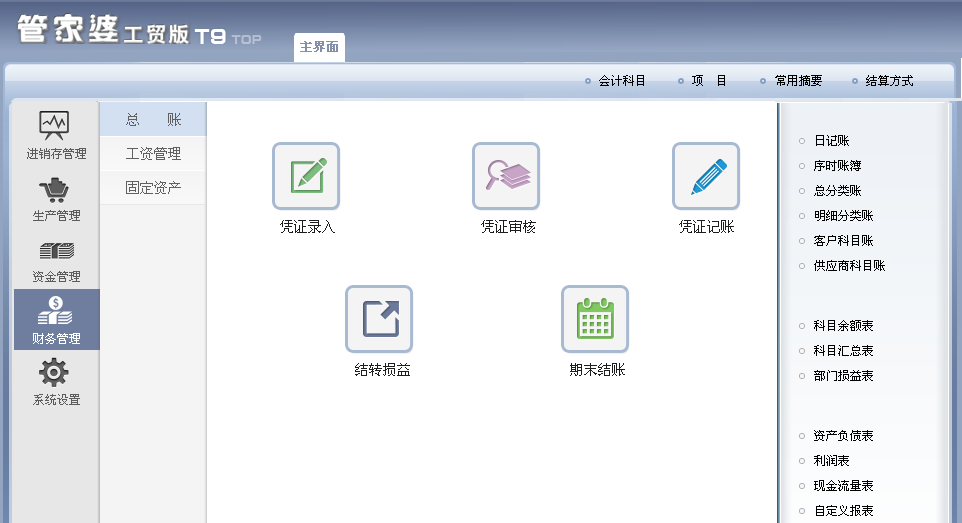Viewport: 962px width, 523px height.
Task: Switch to the 主界面 tab
Action: point(319,47)
